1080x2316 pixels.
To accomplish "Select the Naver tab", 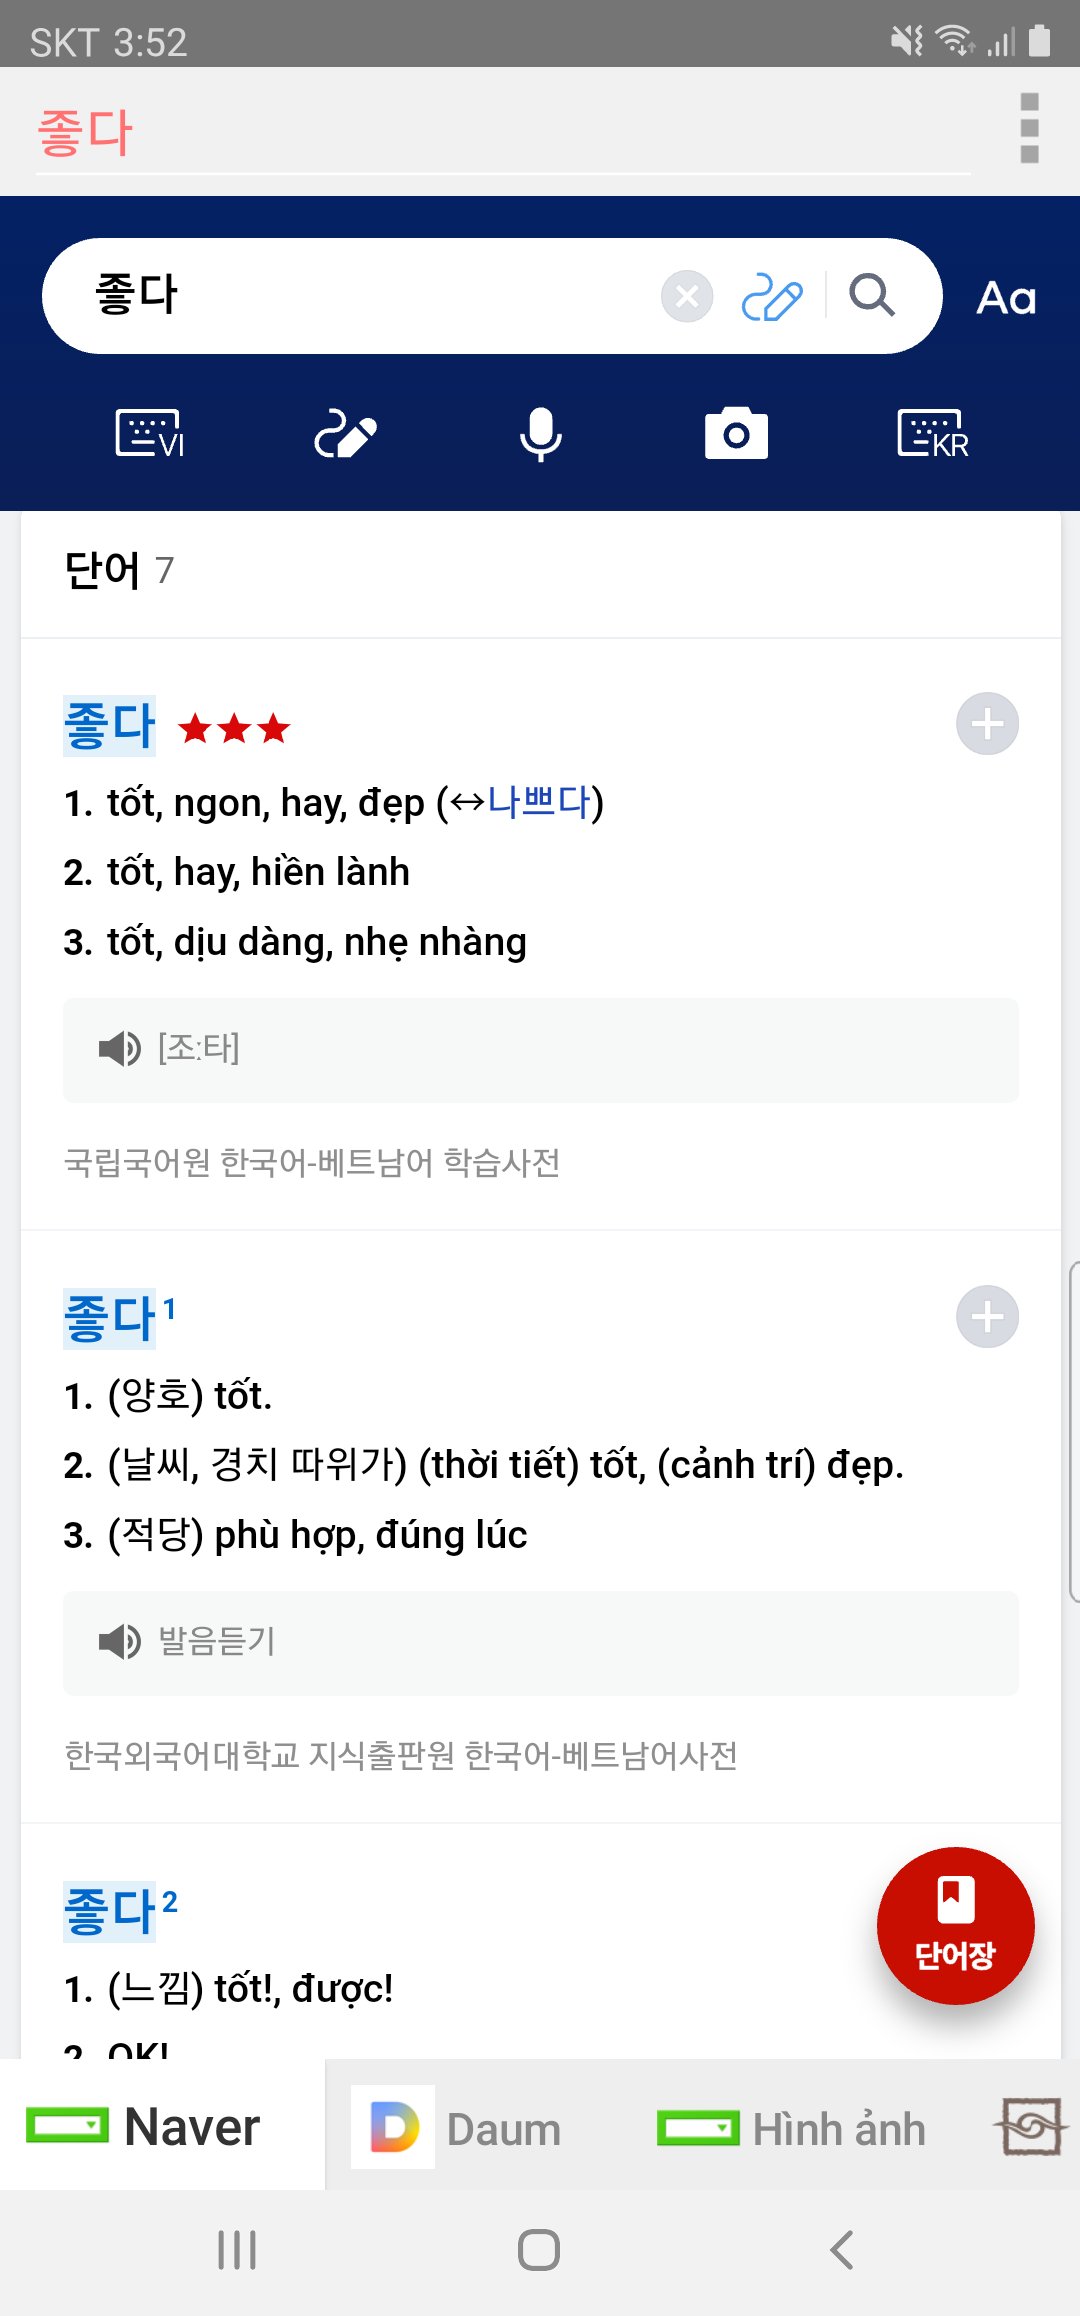I will [x=145, y=2128].
